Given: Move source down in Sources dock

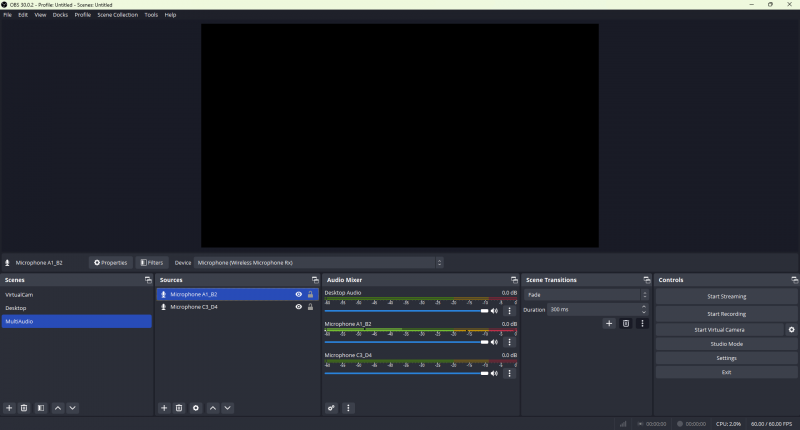Looking at the screenshot, I should coord(228,408).
